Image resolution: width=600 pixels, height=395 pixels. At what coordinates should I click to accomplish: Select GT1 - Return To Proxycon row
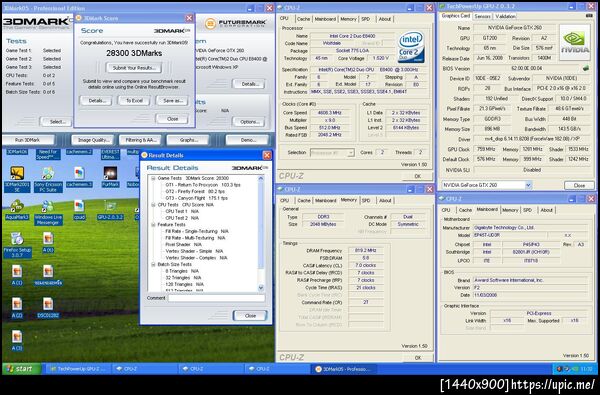tap(203, 185)
